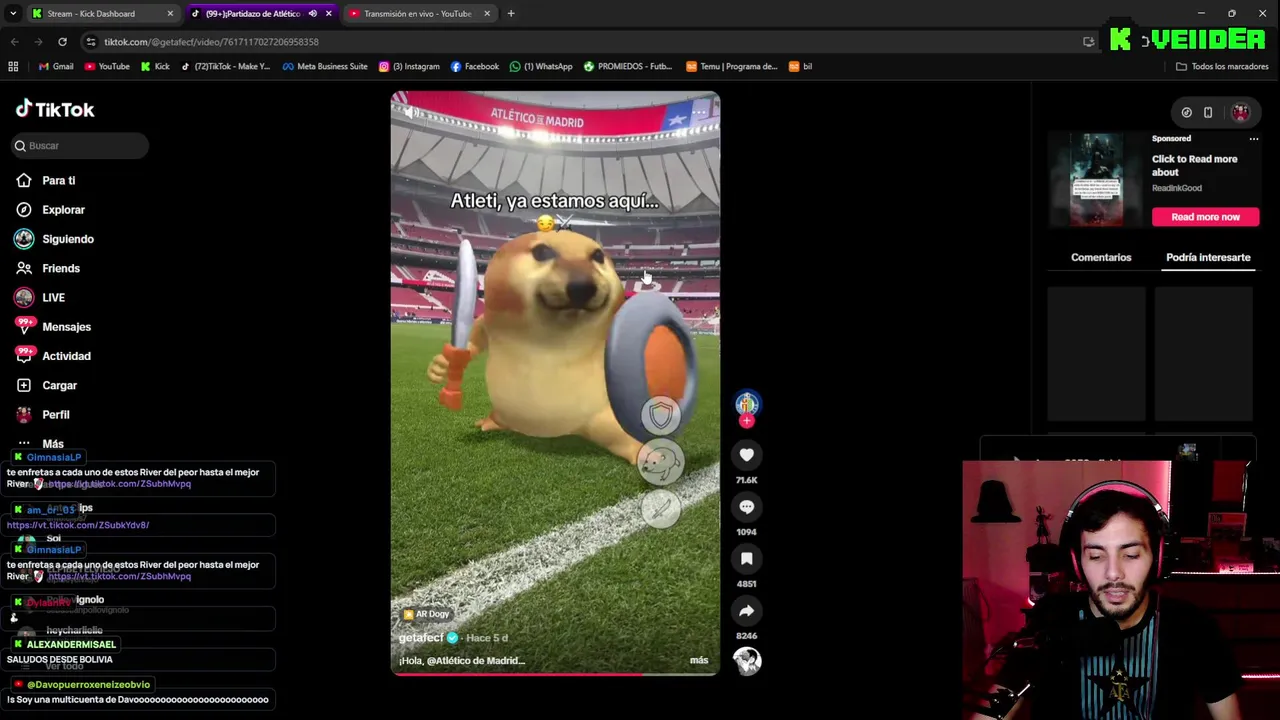
Task: Open the Kick bookmark
Action: [x=155, y=67]
